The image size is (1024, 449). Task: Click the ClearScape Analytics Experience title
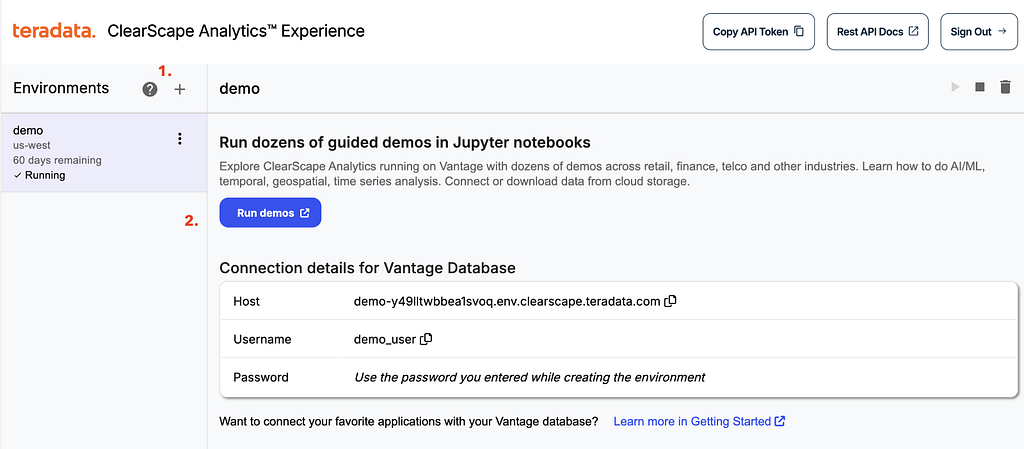tap(236, 30)
